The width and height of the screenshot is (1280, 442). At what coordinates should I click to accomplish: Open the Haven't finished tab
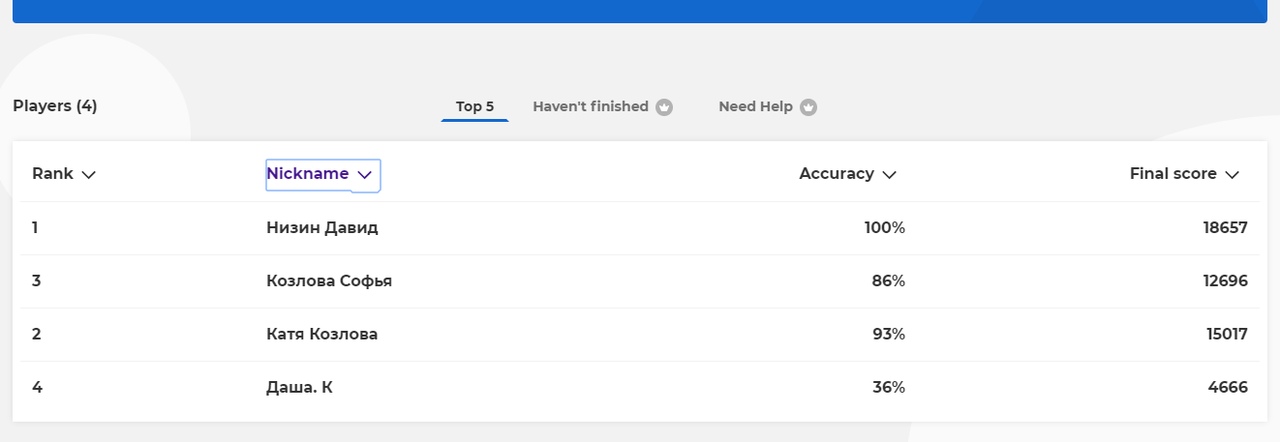[x=590, y=107]
